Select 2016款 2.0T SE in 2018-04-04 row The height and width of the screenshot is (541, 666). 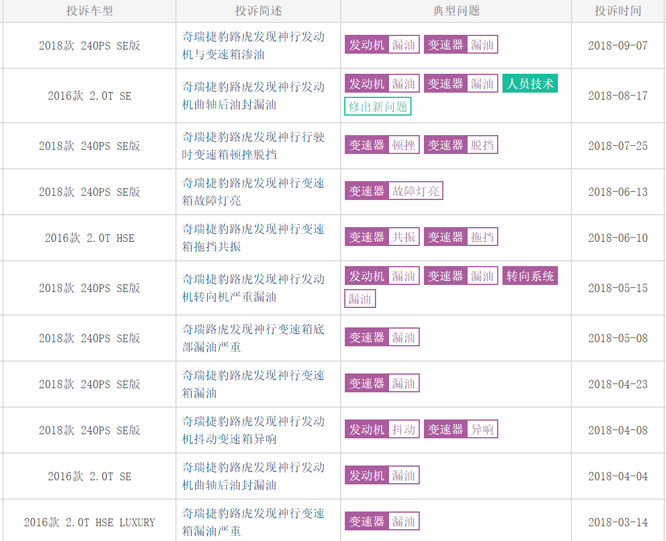(x=89, y=476)
